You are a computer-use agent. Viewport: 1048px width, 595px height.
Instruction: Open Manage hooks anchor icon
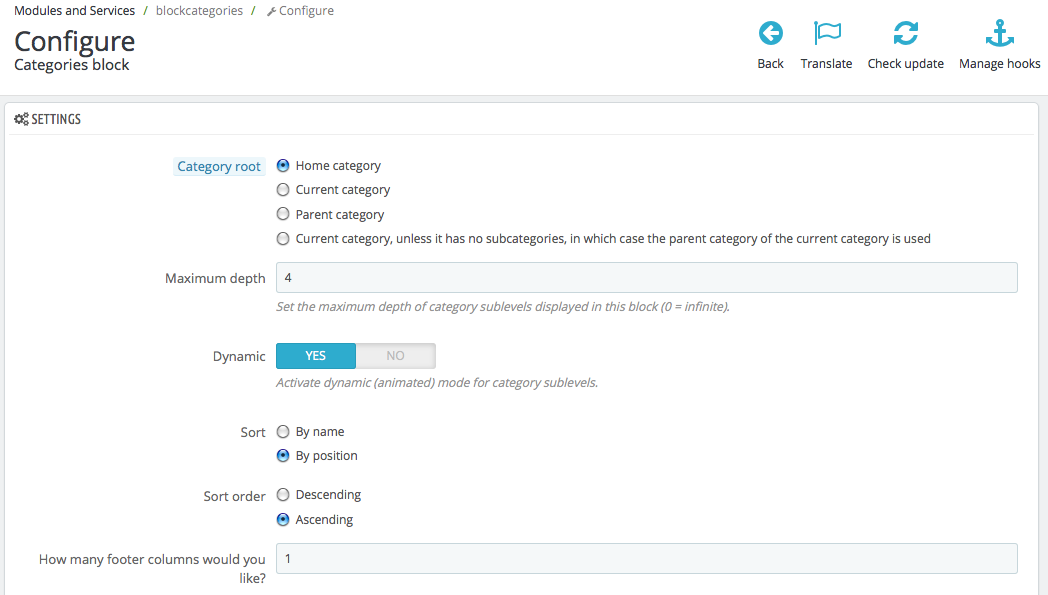coord(1000,33)
